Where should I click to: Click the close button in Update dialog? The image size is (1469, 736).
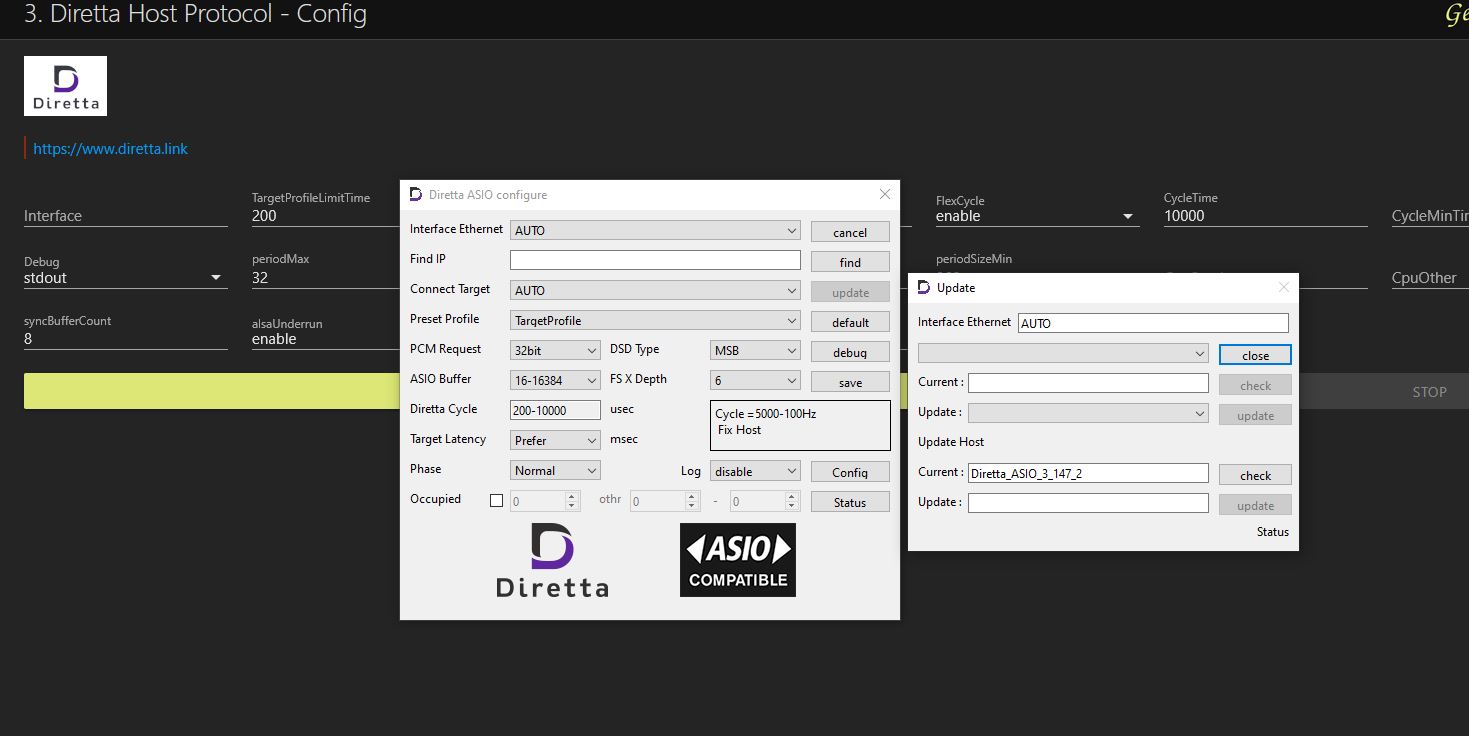(1255, 355)
